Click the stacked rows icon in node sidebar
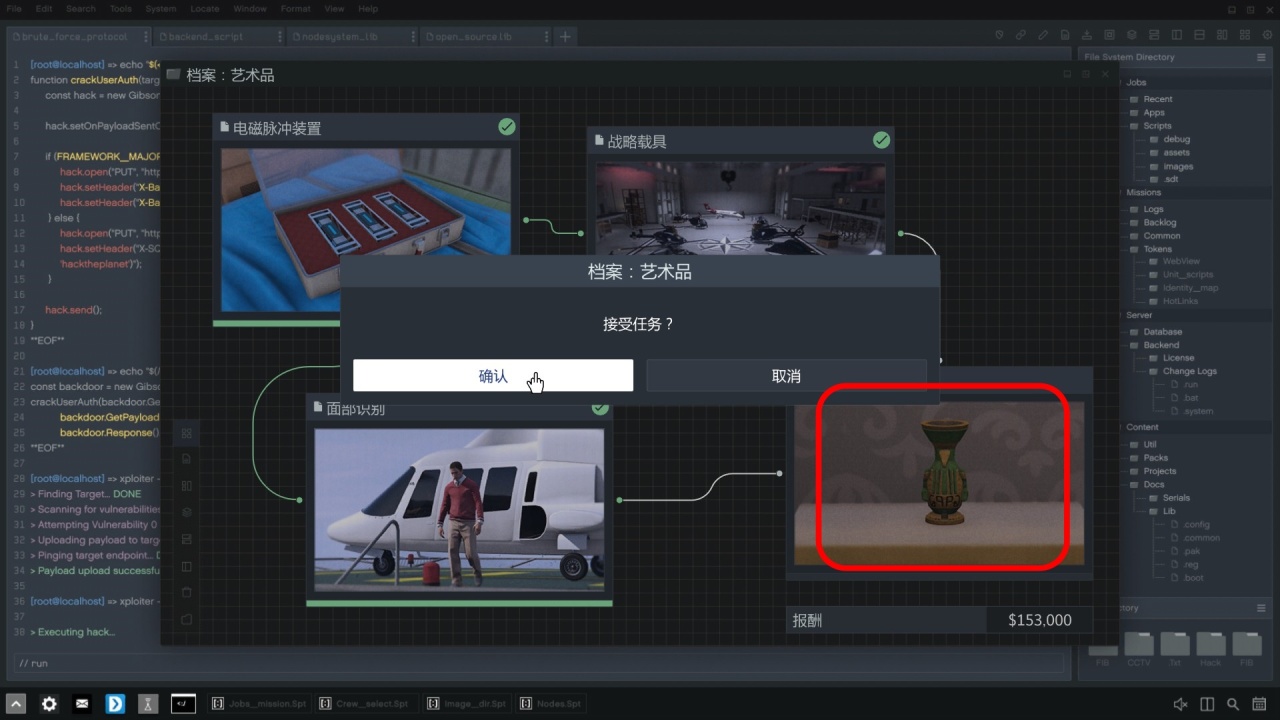 [186, 539]
